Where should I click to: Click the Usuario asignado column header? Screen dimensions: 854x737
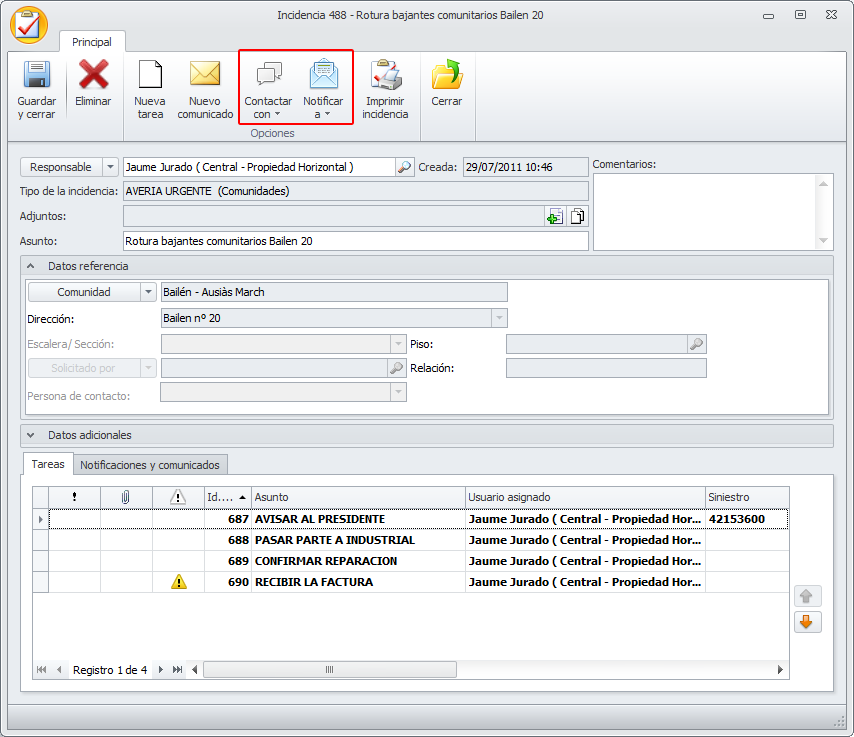(585, 497)
